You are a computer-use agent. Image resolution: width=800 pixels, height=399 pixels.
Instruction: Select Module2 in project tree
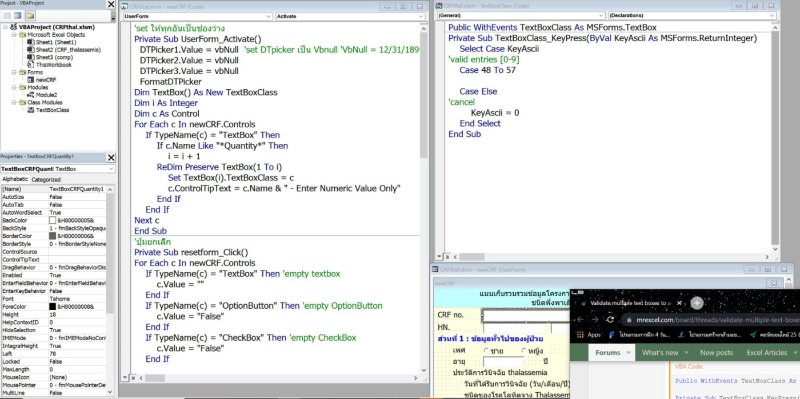point(42,95)
